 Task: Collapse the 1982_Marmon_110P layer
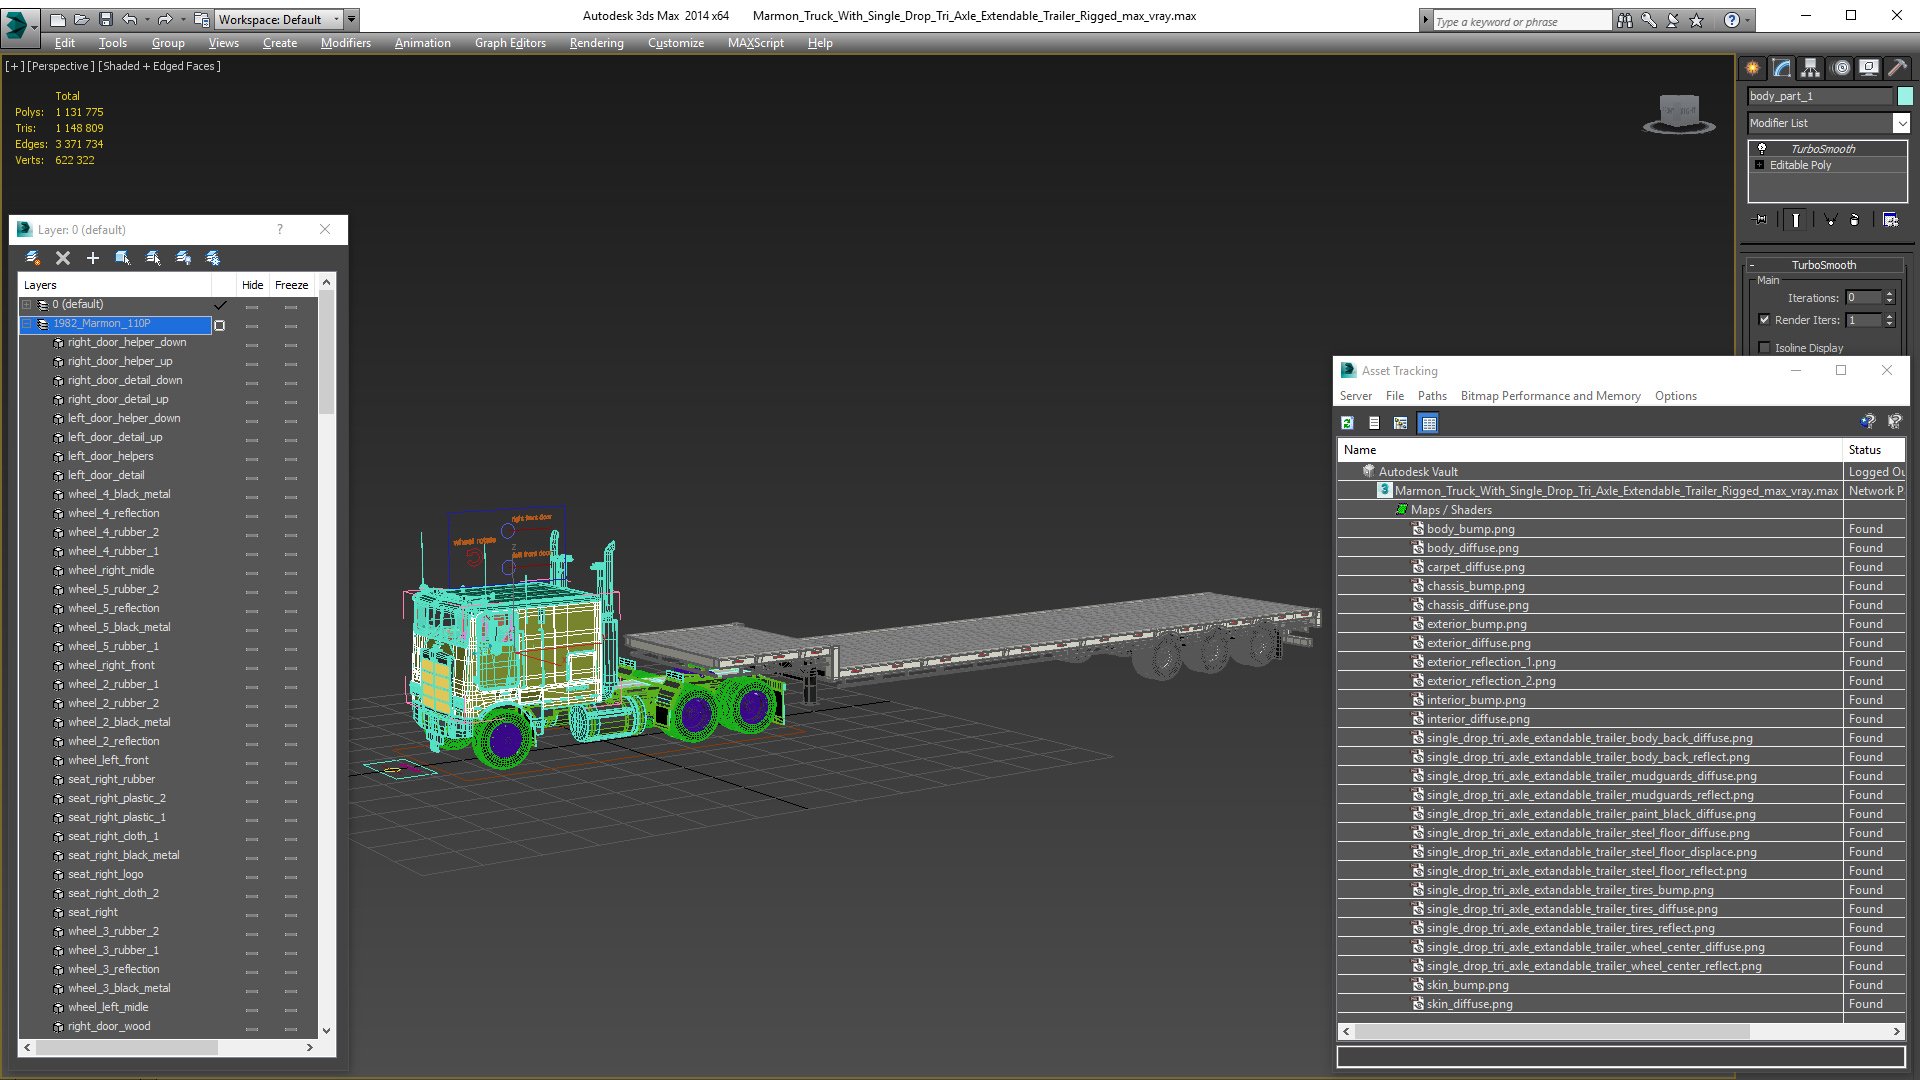27,324
